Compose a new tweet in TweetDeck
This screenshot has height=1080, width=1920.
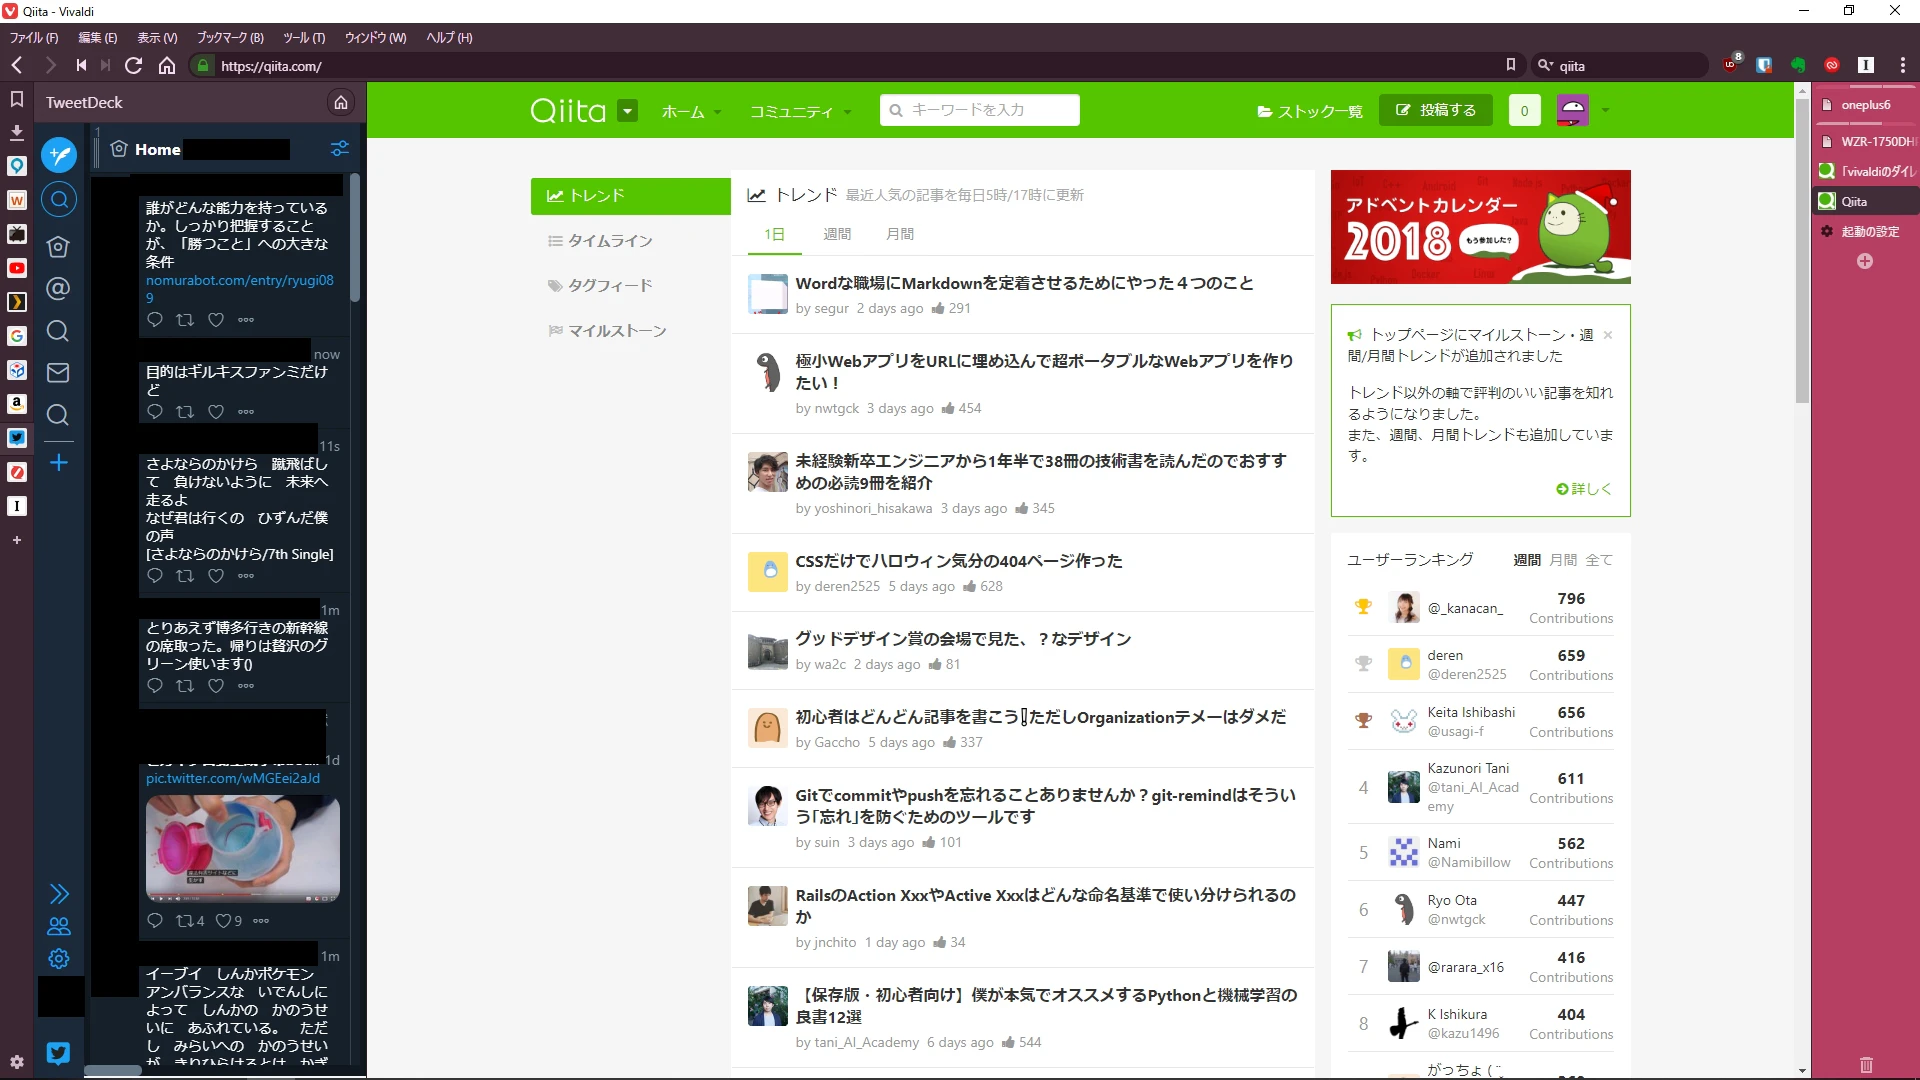click(x=59, y=155)
